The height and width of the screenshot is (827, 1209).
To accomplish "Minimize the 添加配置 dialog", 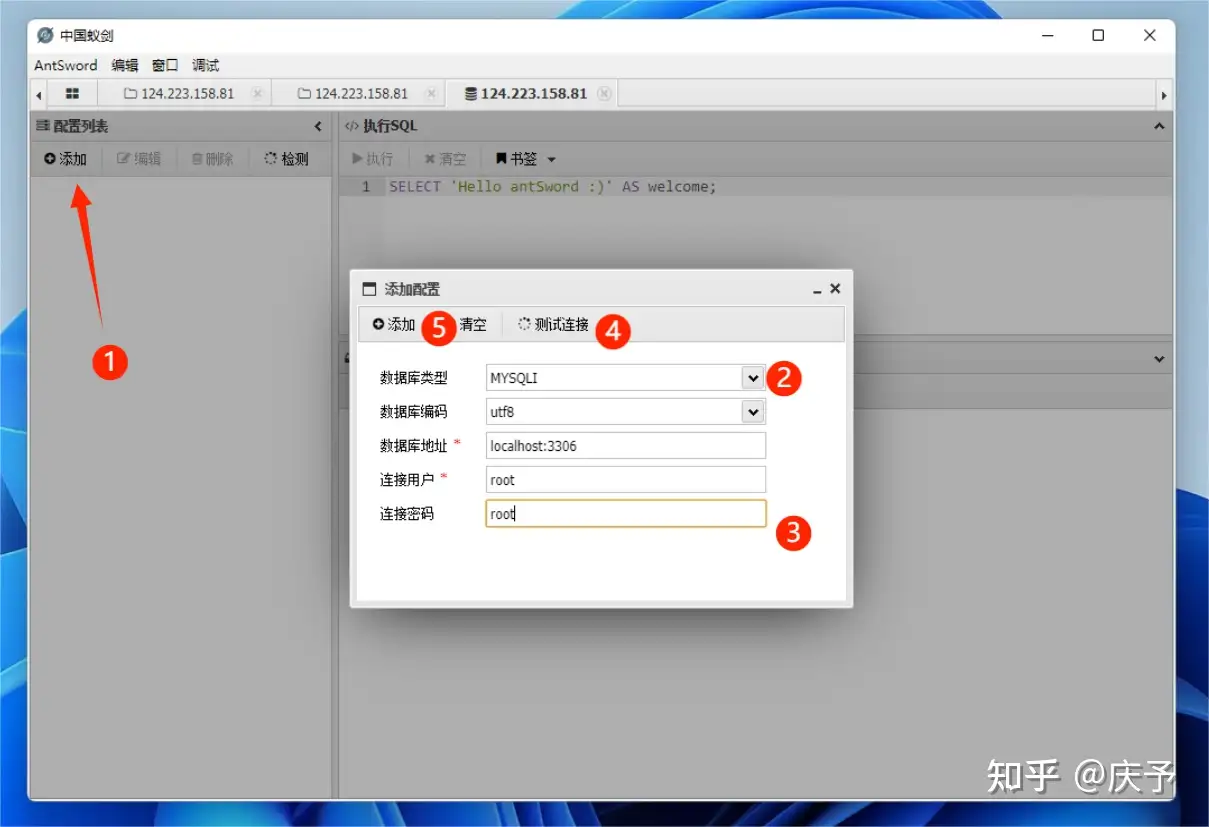I will coord(817,290).
